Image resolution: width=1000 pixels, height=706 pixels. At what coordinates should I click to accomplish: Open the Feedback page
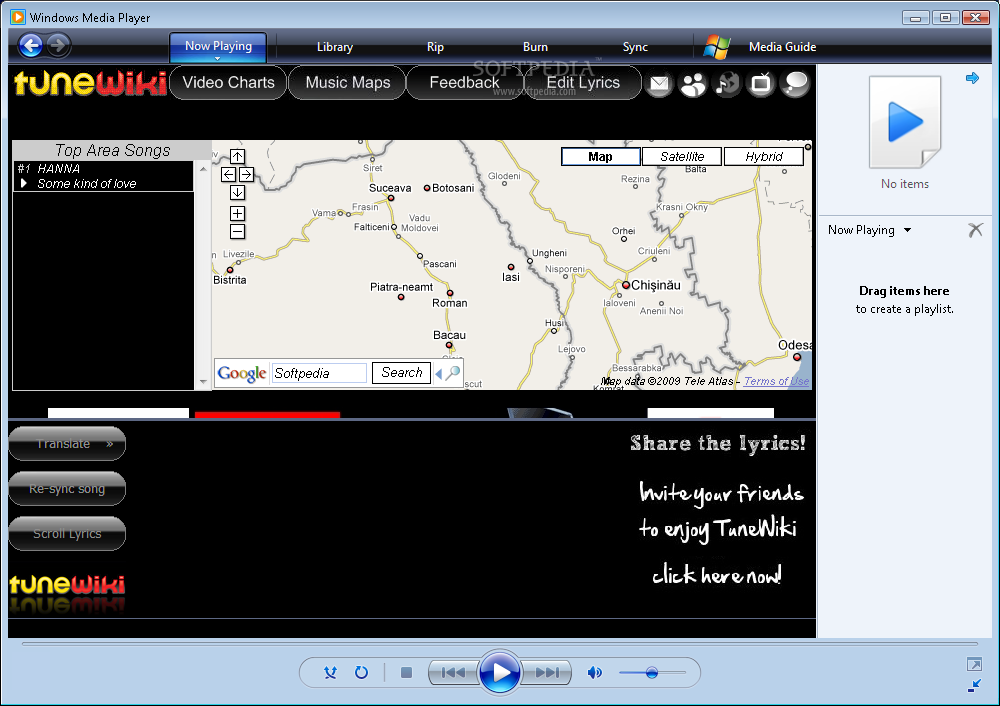[464, 83]
